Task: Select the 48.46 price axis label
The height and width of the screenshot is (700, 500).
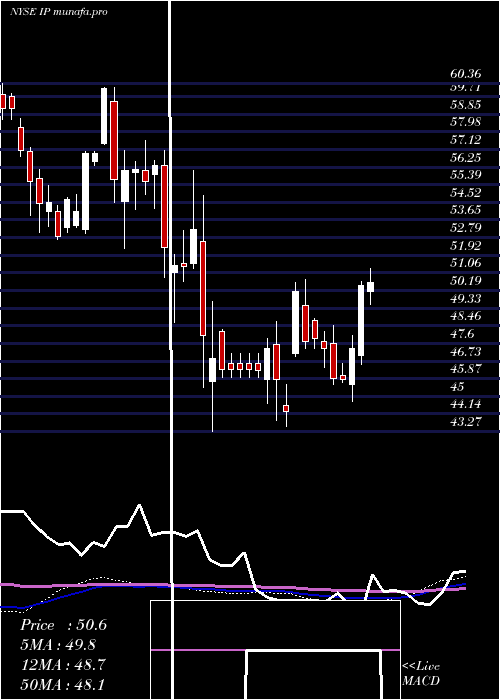Action: (x=465, y=316)
